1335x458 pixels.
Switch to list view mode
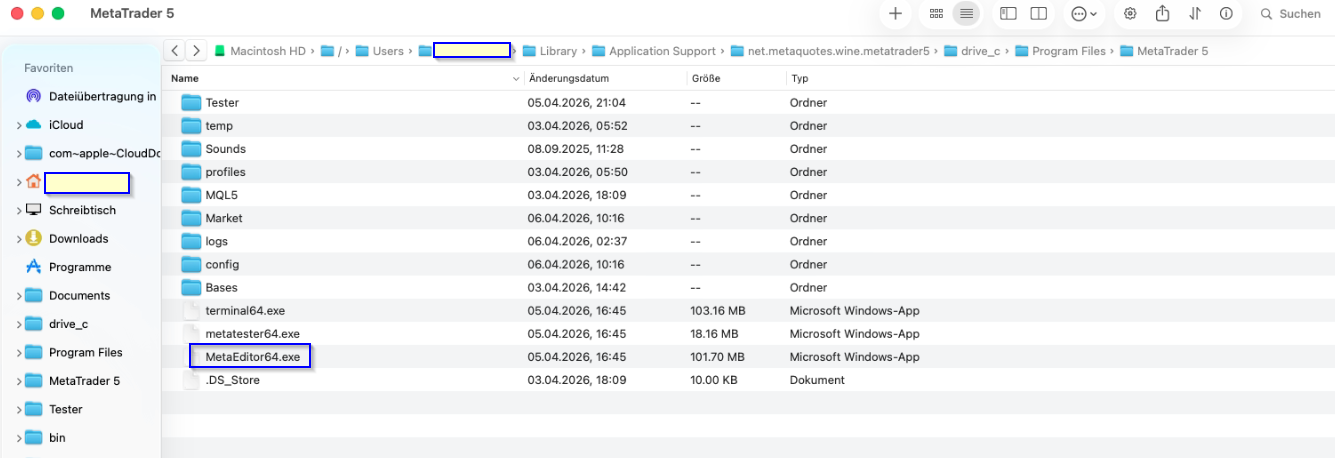point(965,14)
